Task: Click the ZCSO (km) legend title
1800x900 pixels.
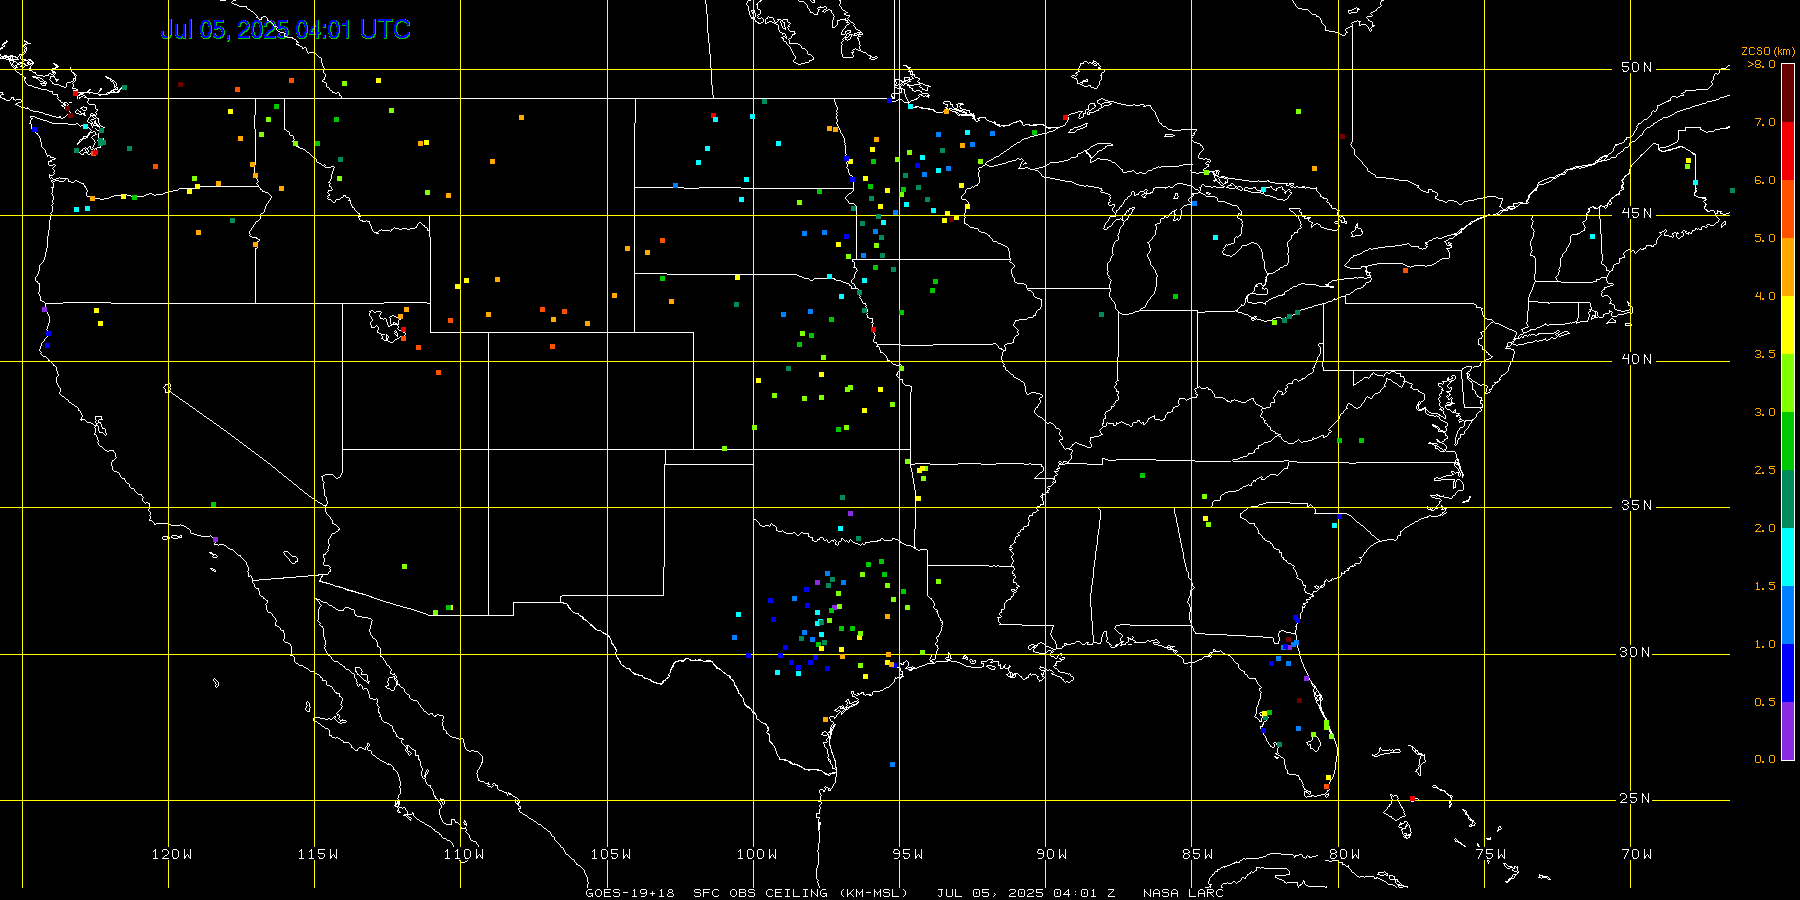Action: click(1768, 51)
